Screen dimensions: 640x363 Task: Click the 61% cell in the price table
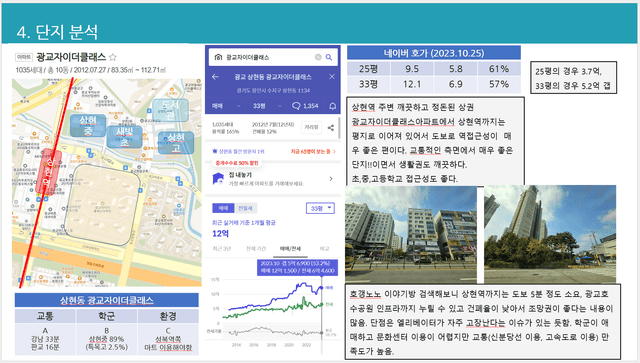pyautogui.click(x=499, y=69)
